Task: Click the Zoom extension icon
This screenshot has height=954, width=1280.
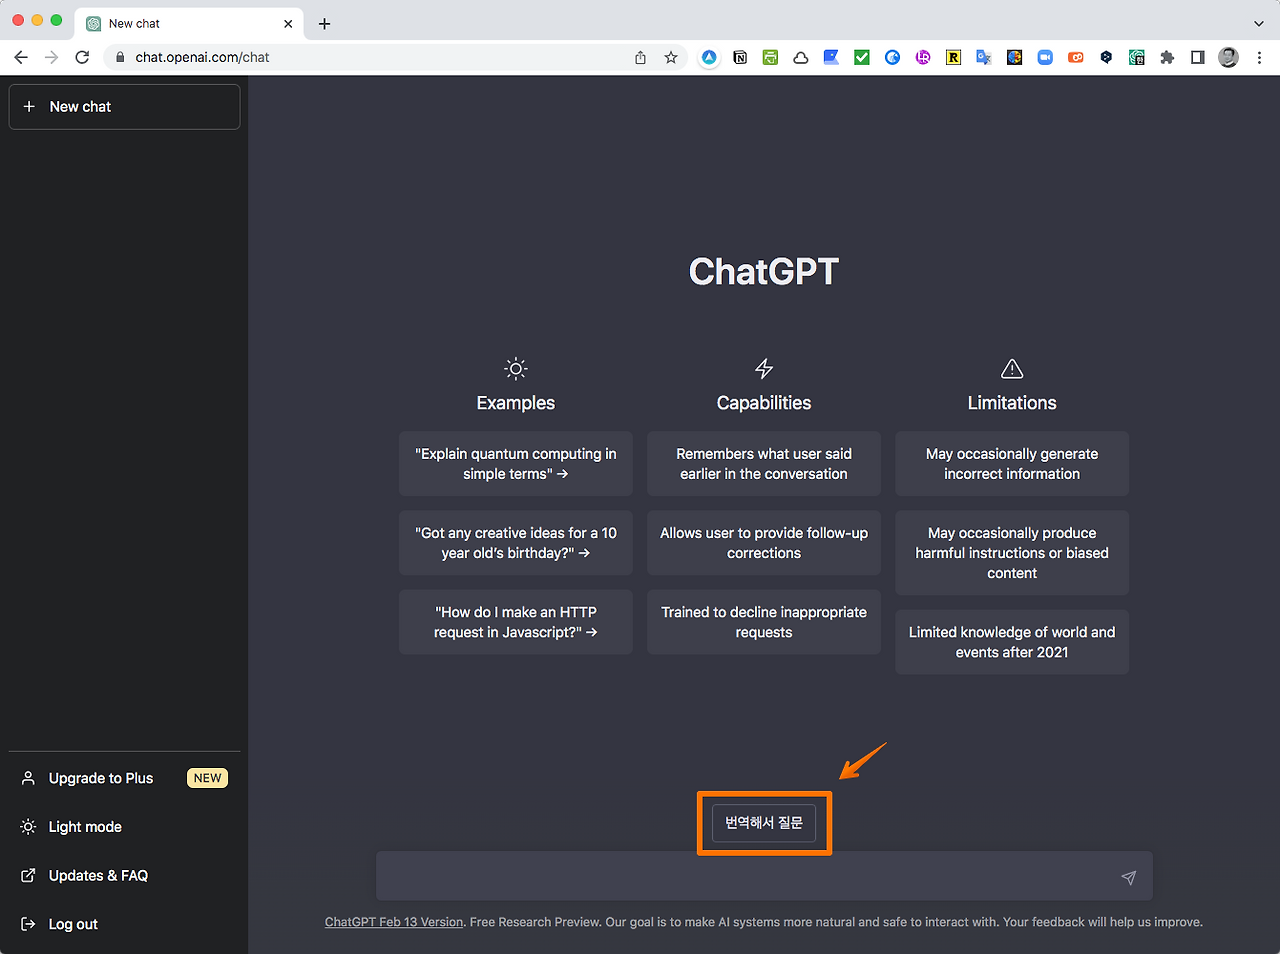Action: click(x=1045, y=57)
